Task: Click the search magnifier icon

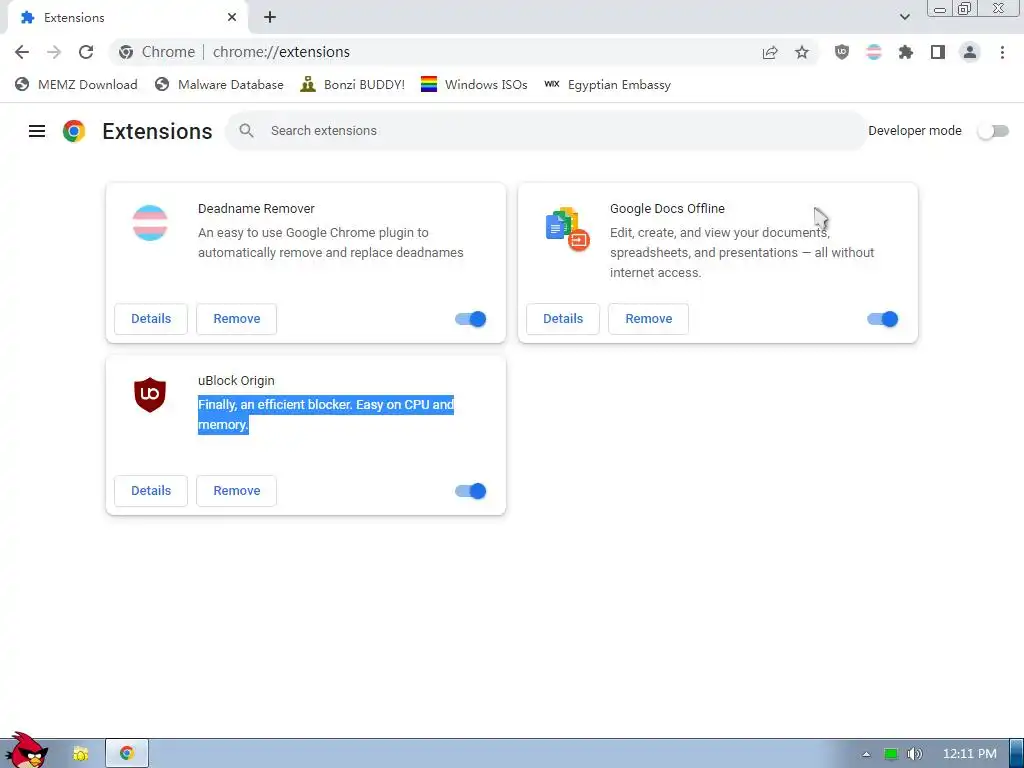Action: point(246,131)
